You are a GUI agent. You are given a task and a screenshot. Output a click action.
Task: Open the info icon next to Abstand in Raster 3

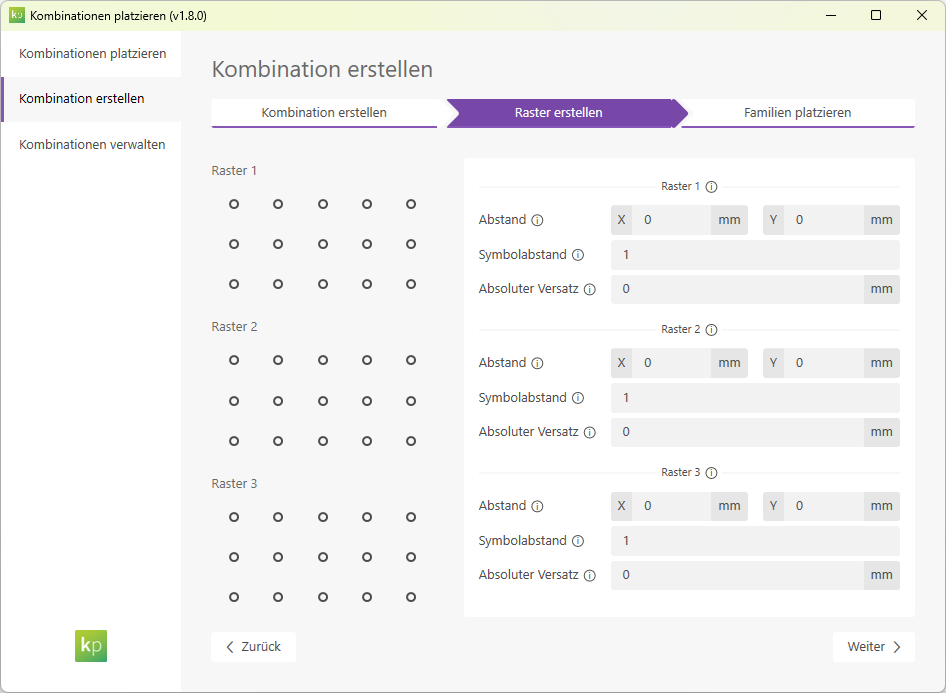coord(539,506)
